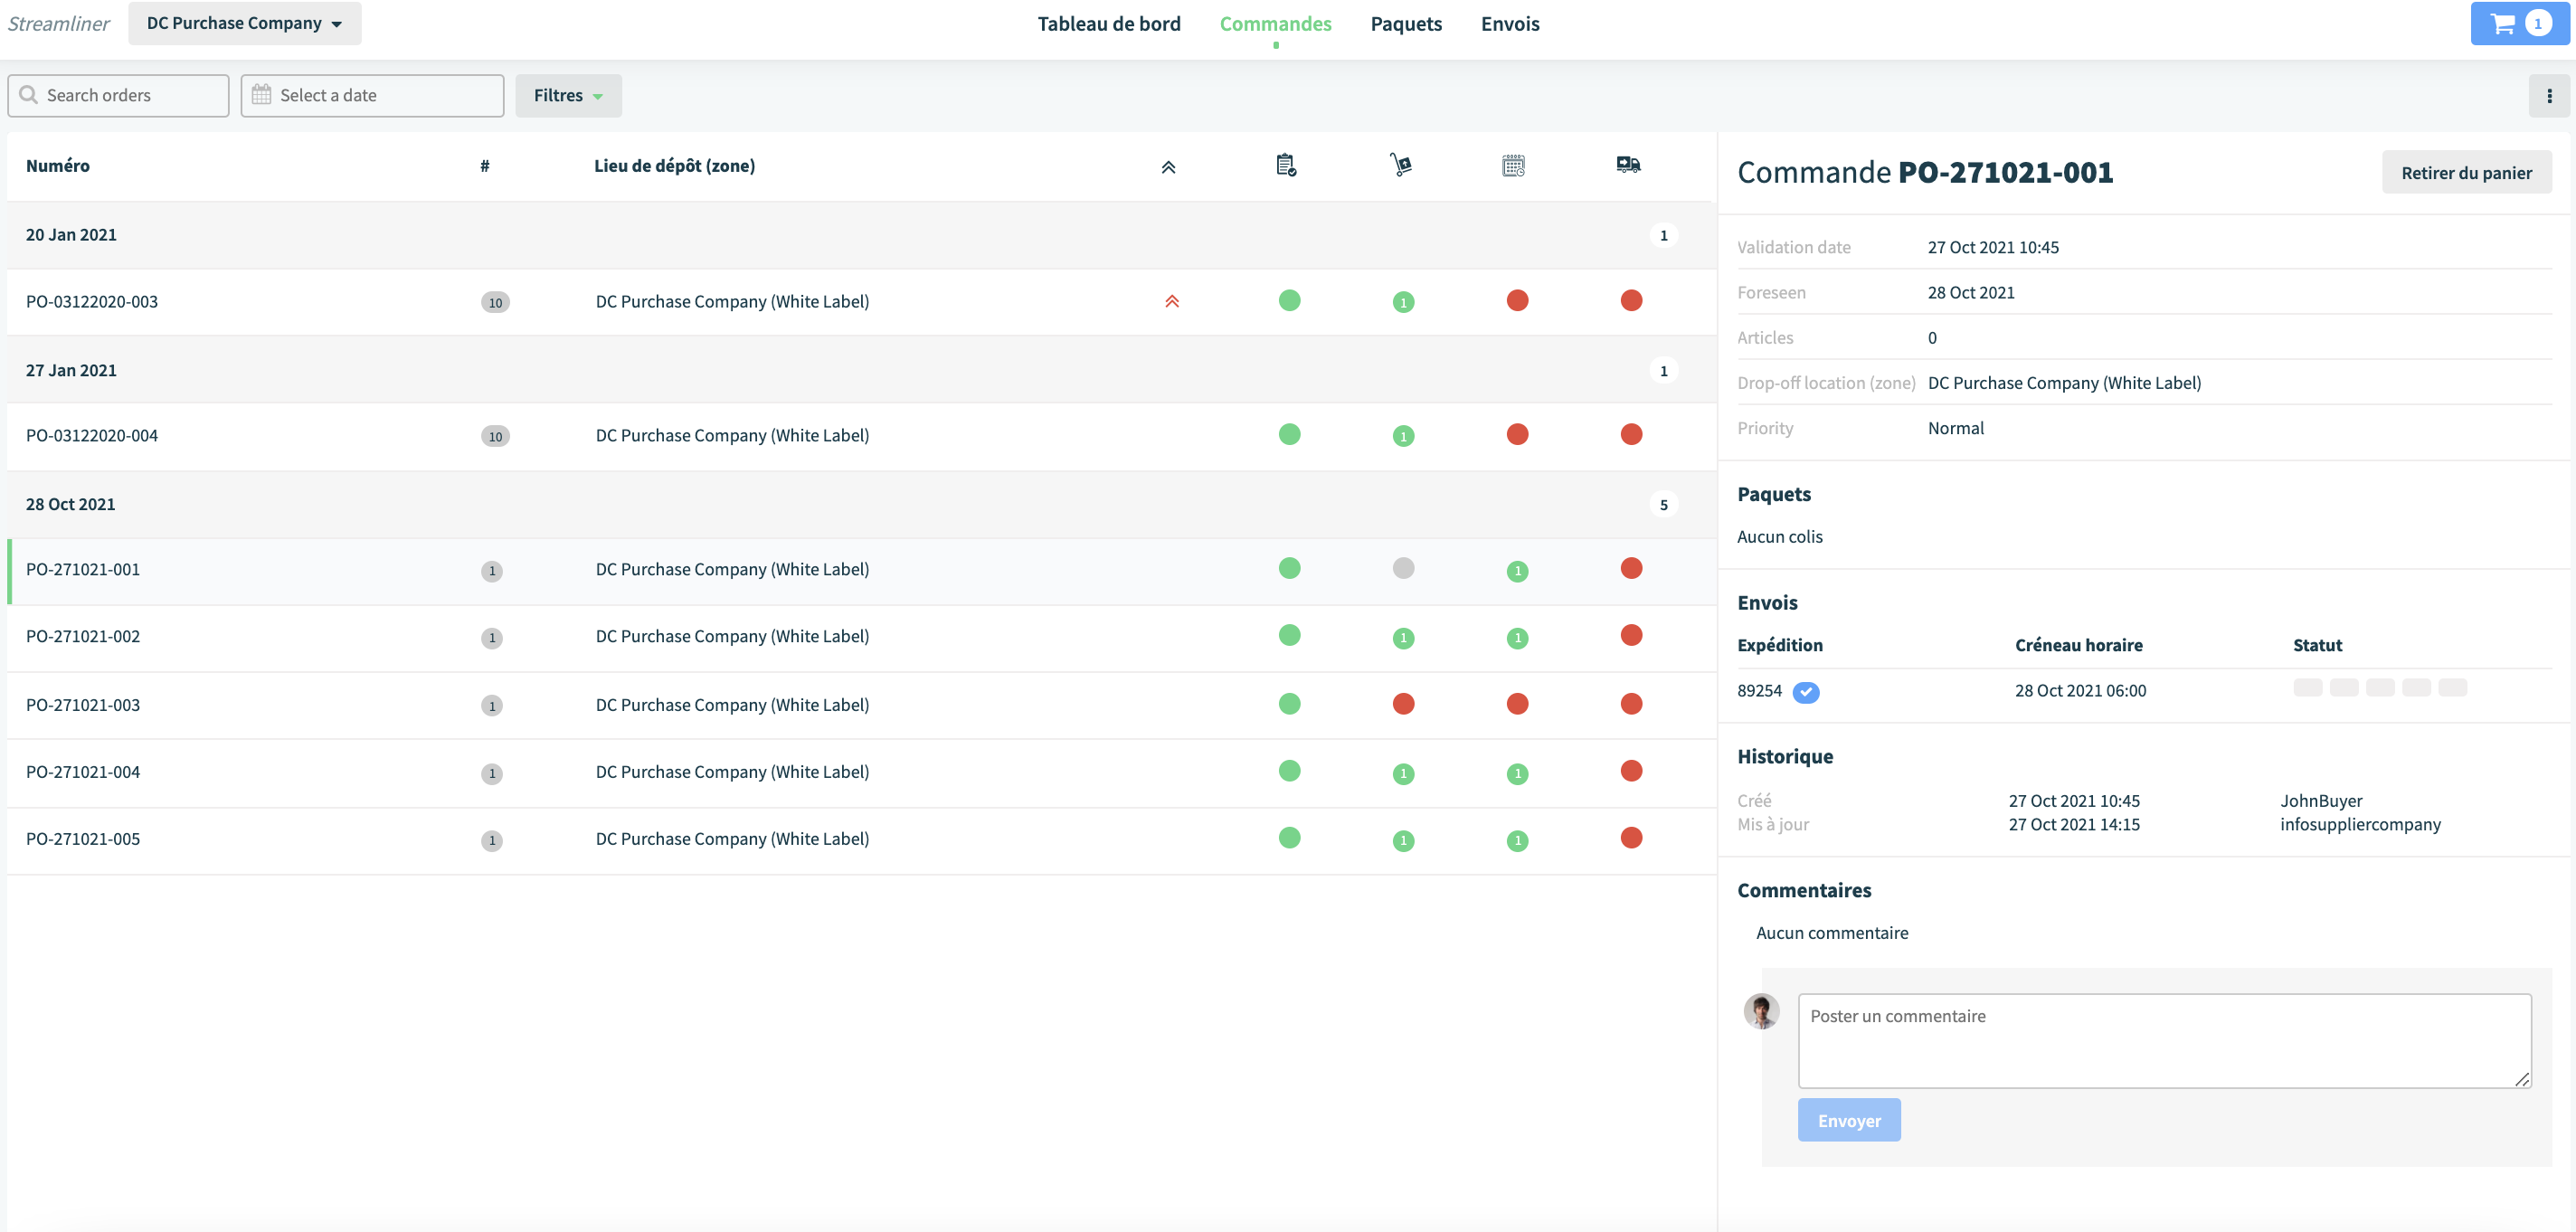Click the priority double-chevron column header
The height and width of the screenshot is (1232, 2576).
click(1168, 167)
